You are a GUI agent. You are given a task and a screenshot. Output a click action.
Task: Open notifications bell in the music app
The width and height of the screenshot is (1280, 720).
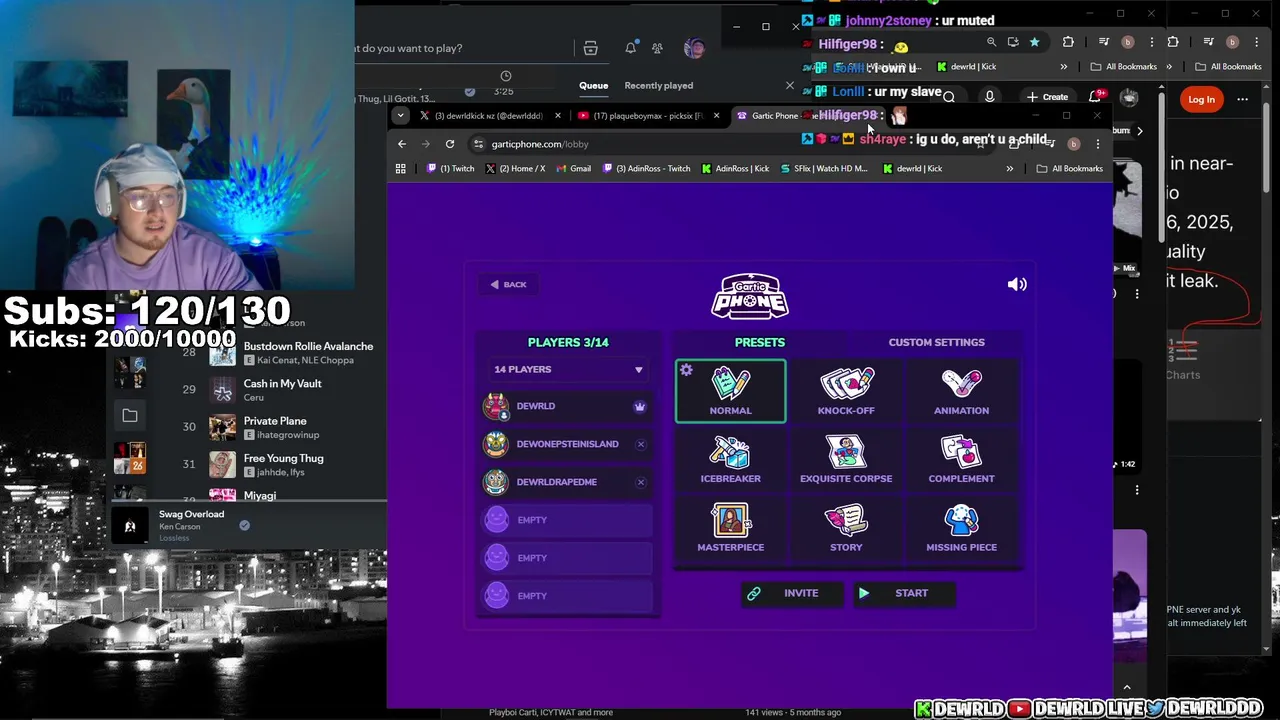(x=631, y=48)
